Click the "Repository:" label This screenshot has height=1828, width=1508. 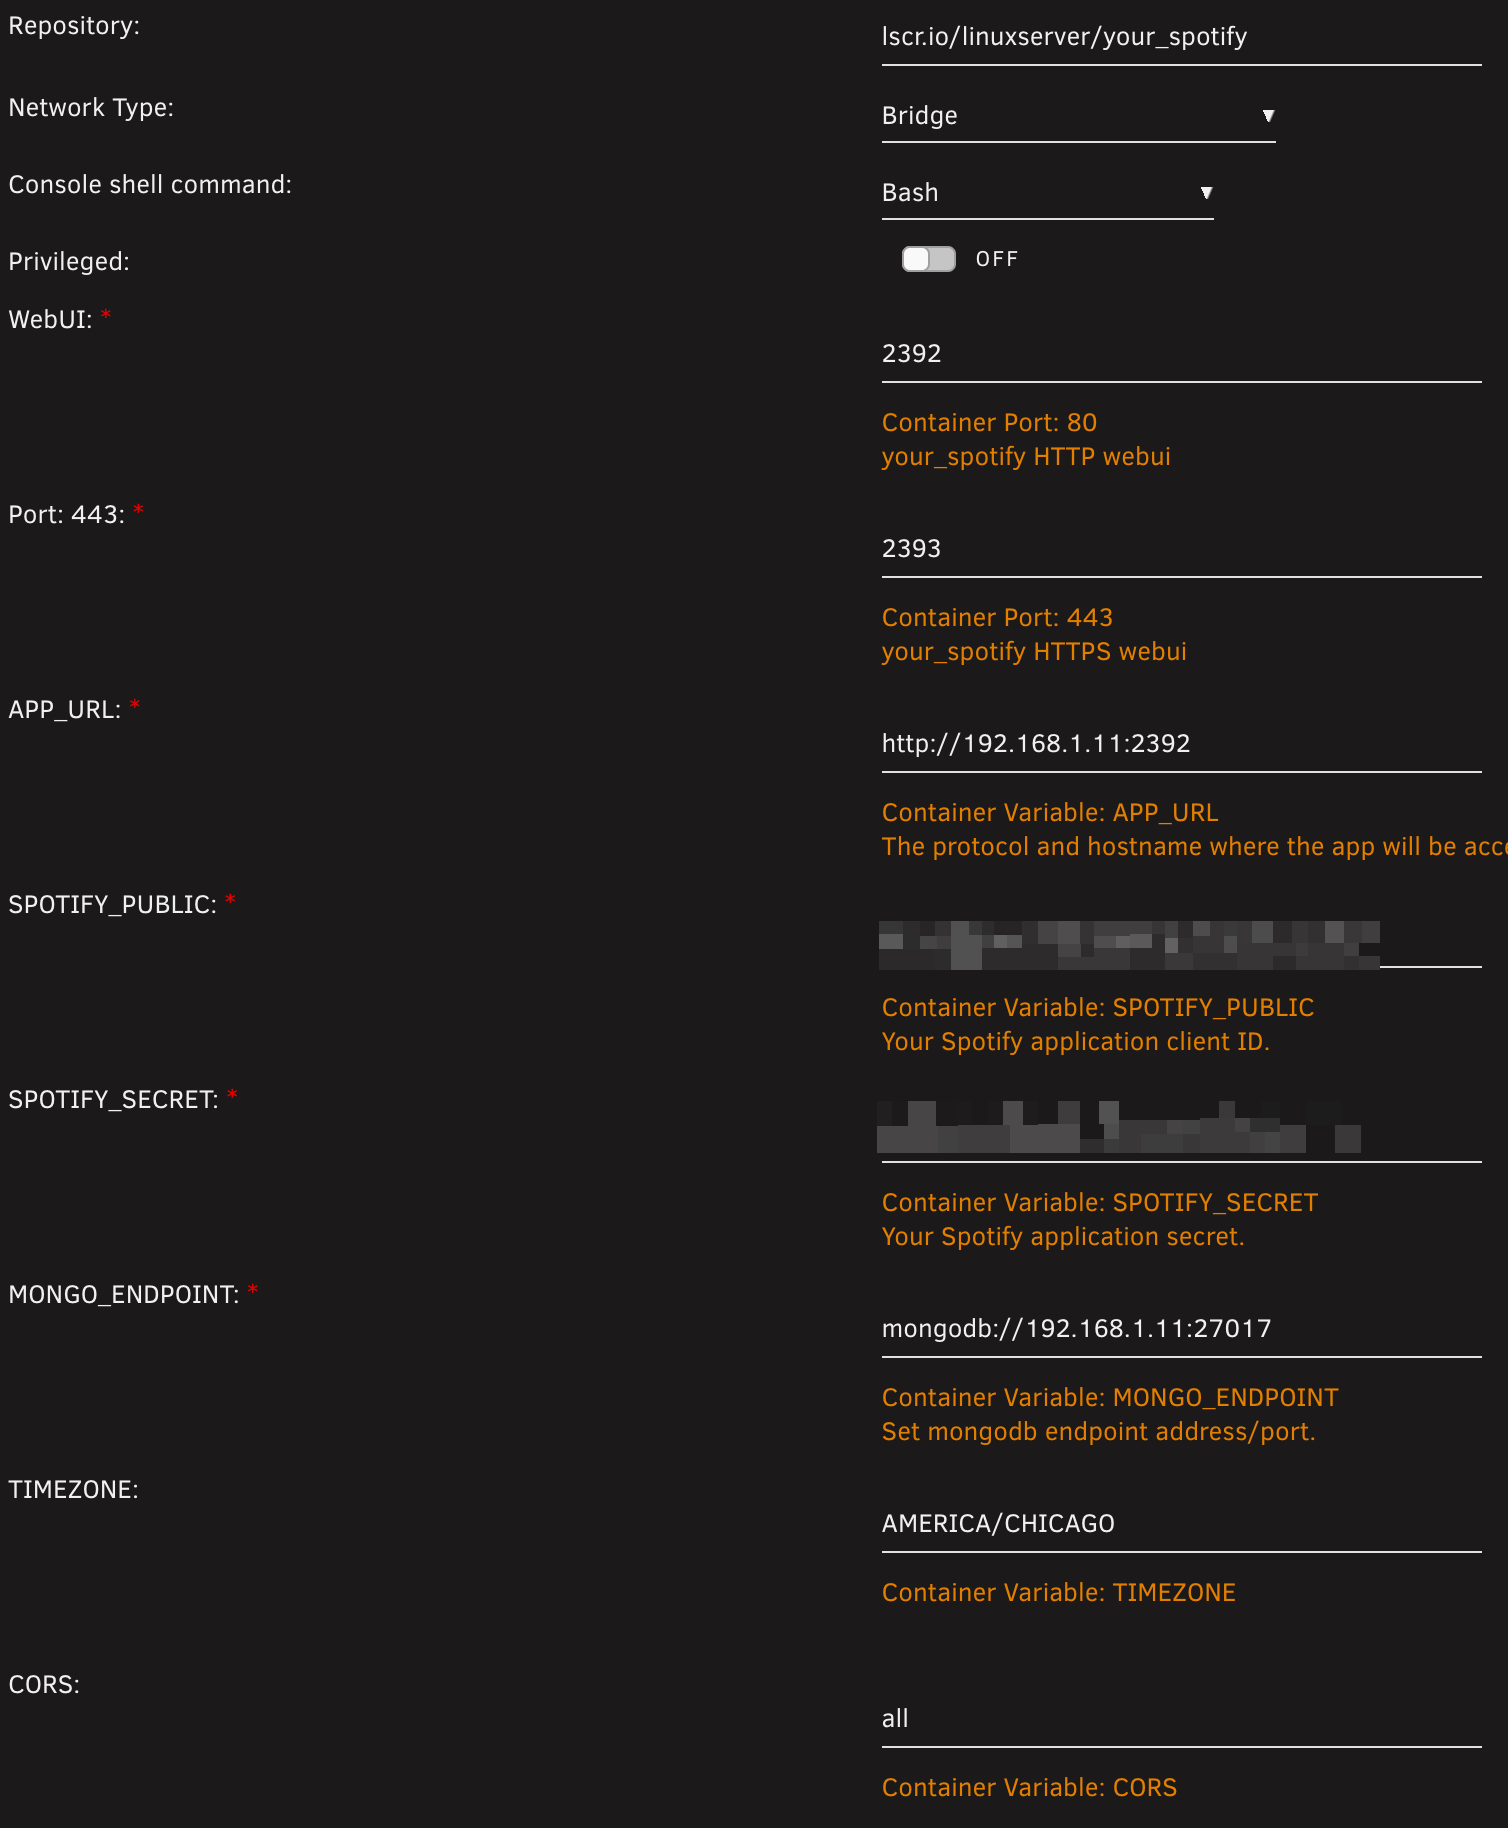(74, 26)
